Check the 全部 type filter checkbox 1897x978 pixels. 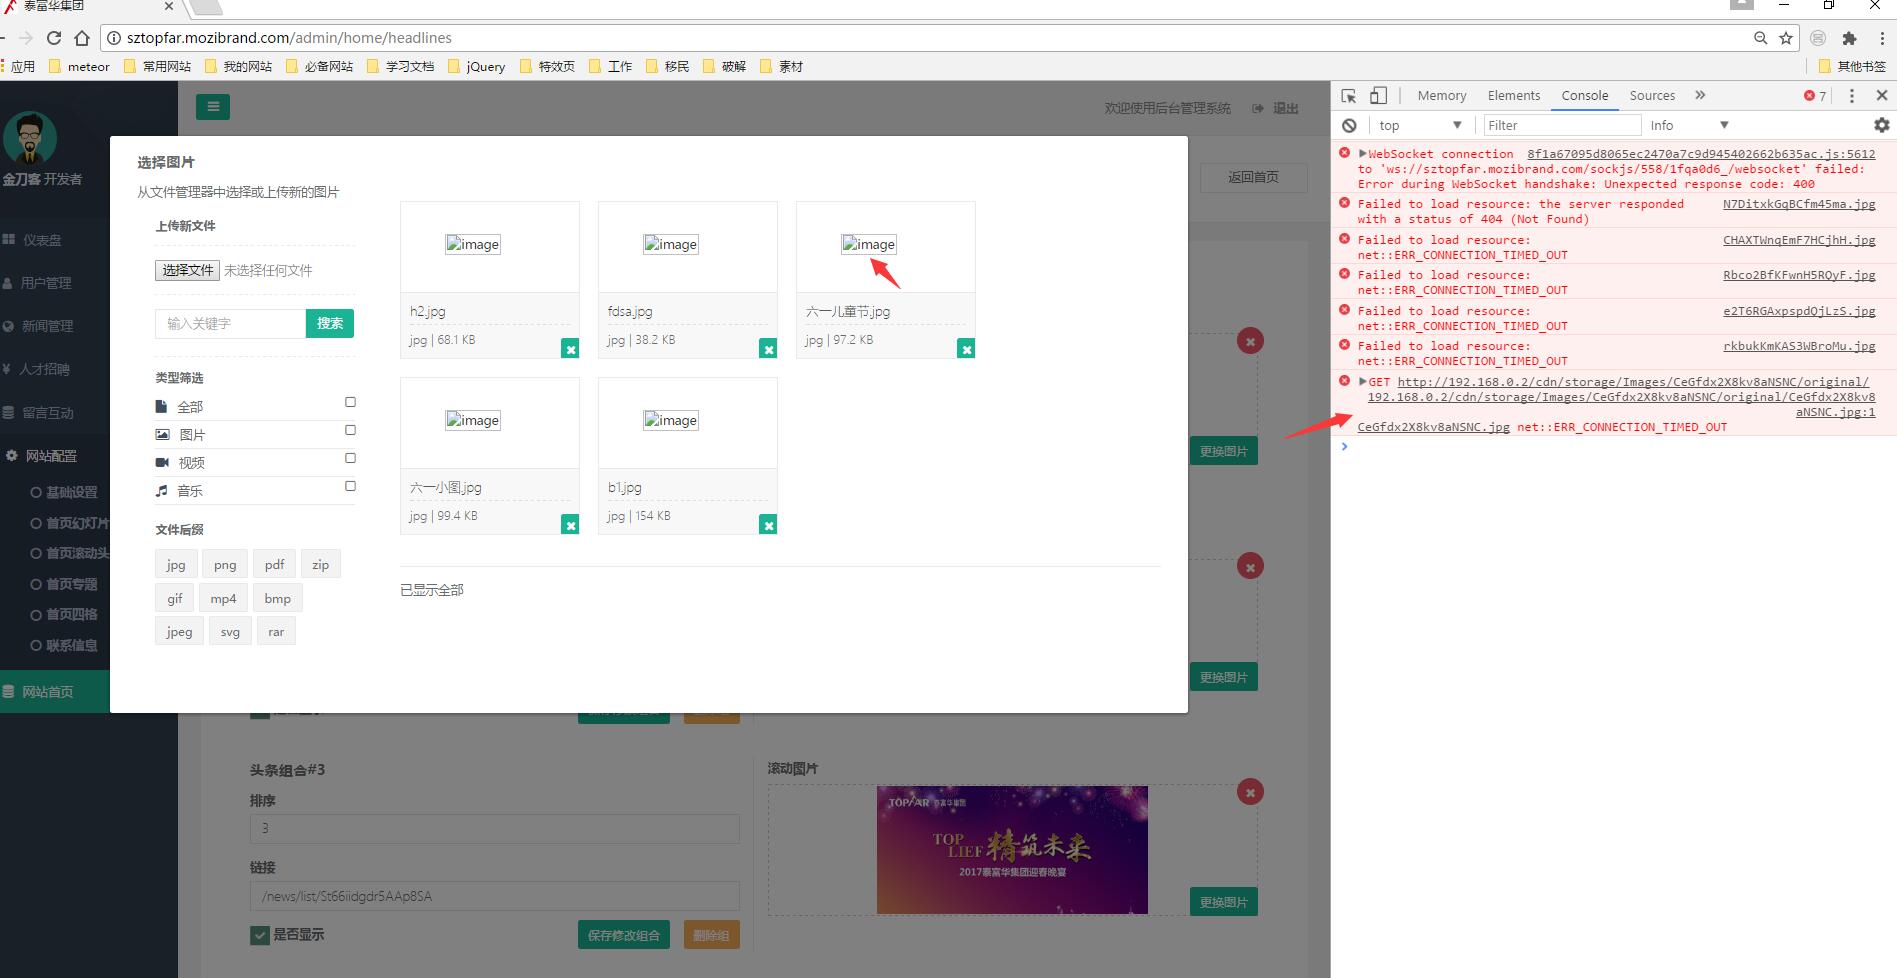point(350,402)
